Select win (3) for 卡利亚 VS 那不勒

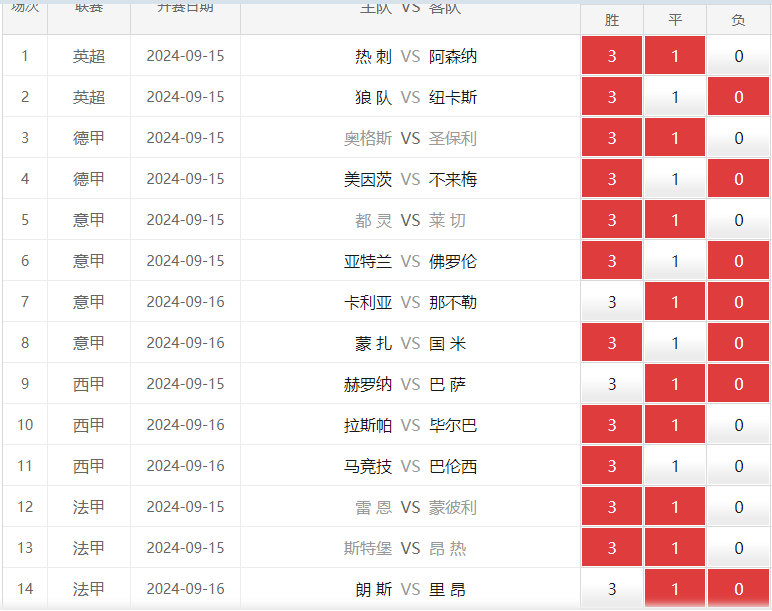(611, 302)
